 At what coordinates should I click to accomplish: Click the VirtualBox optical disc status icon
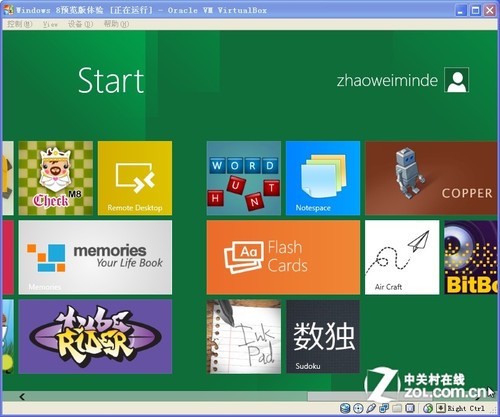coord(358,408)
